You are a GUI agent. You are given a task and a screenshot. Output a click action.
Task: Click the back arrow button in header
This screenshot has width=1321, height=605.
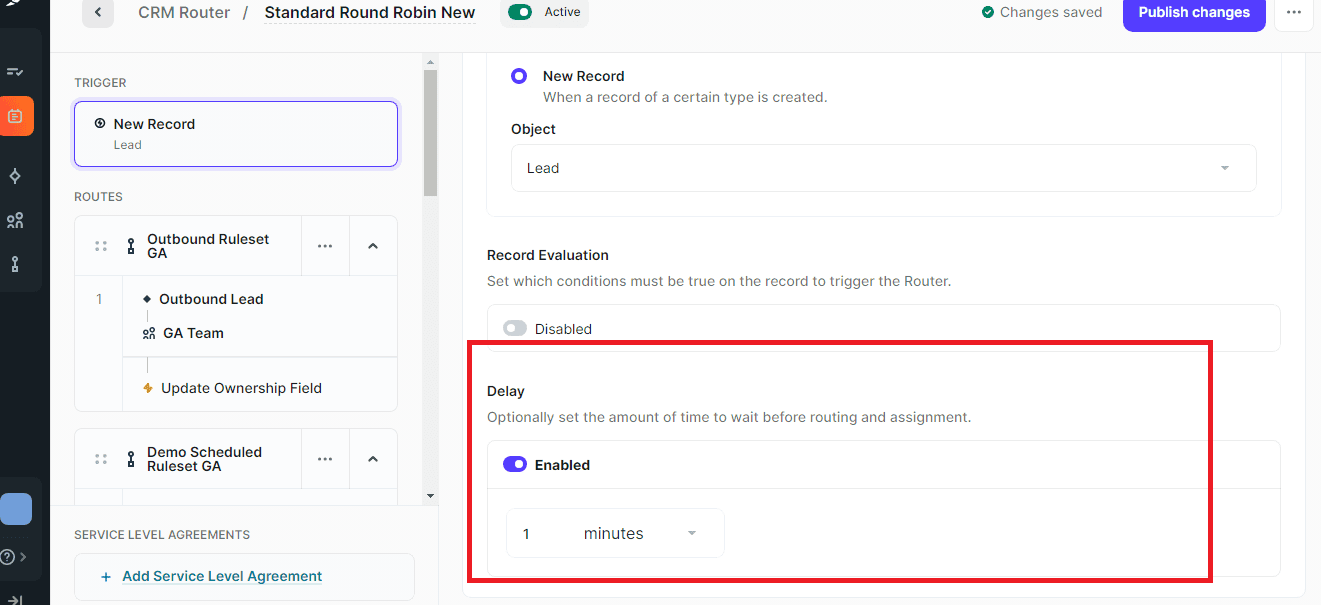[98, 13]
